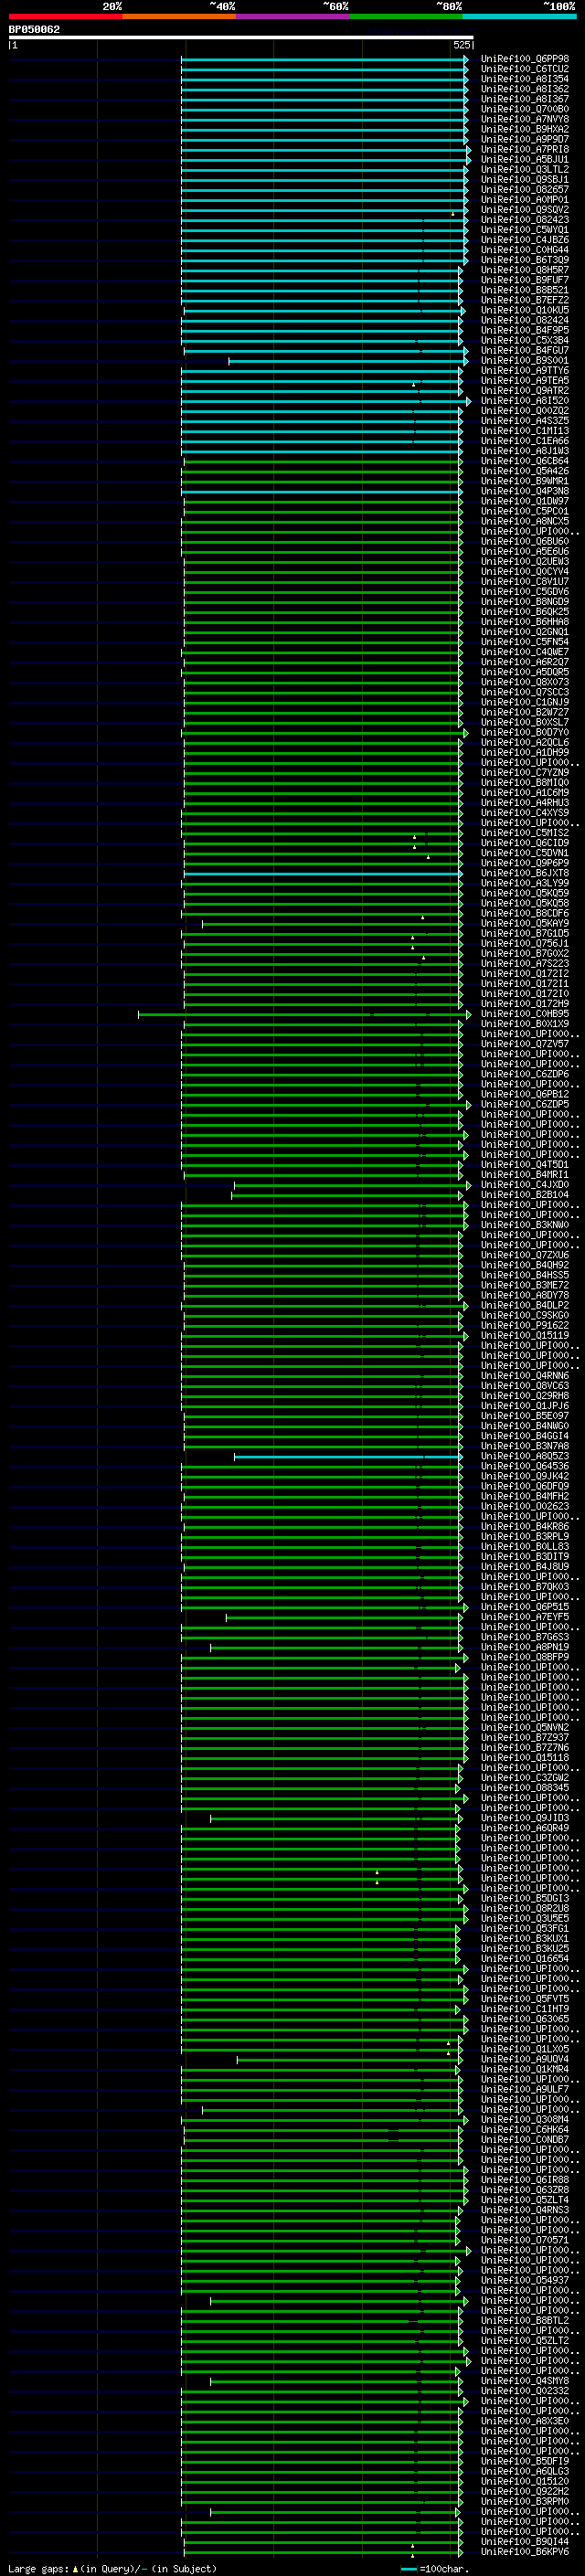Click the last hit UniRef100_B6KPV6
This screenshot has height=2576, width=585.
(524, 2553)
